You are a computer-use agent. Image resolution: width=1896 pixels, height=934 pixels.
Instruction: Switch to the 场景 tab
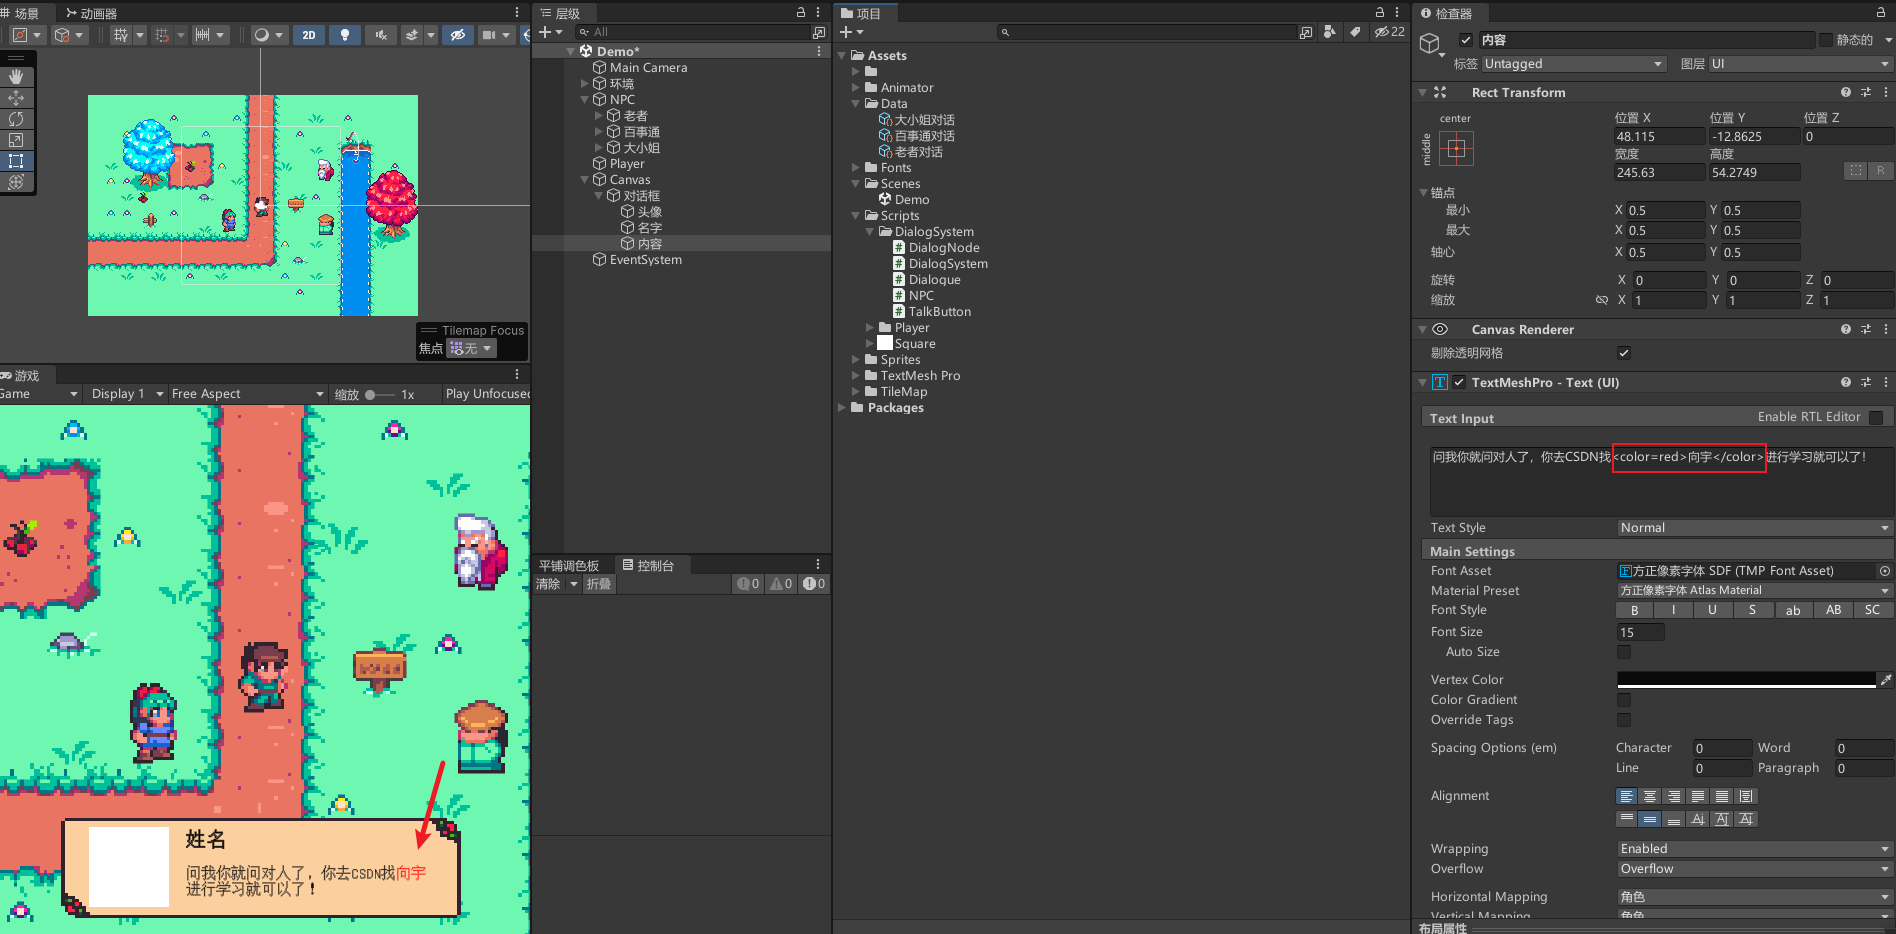click(20, 13)
